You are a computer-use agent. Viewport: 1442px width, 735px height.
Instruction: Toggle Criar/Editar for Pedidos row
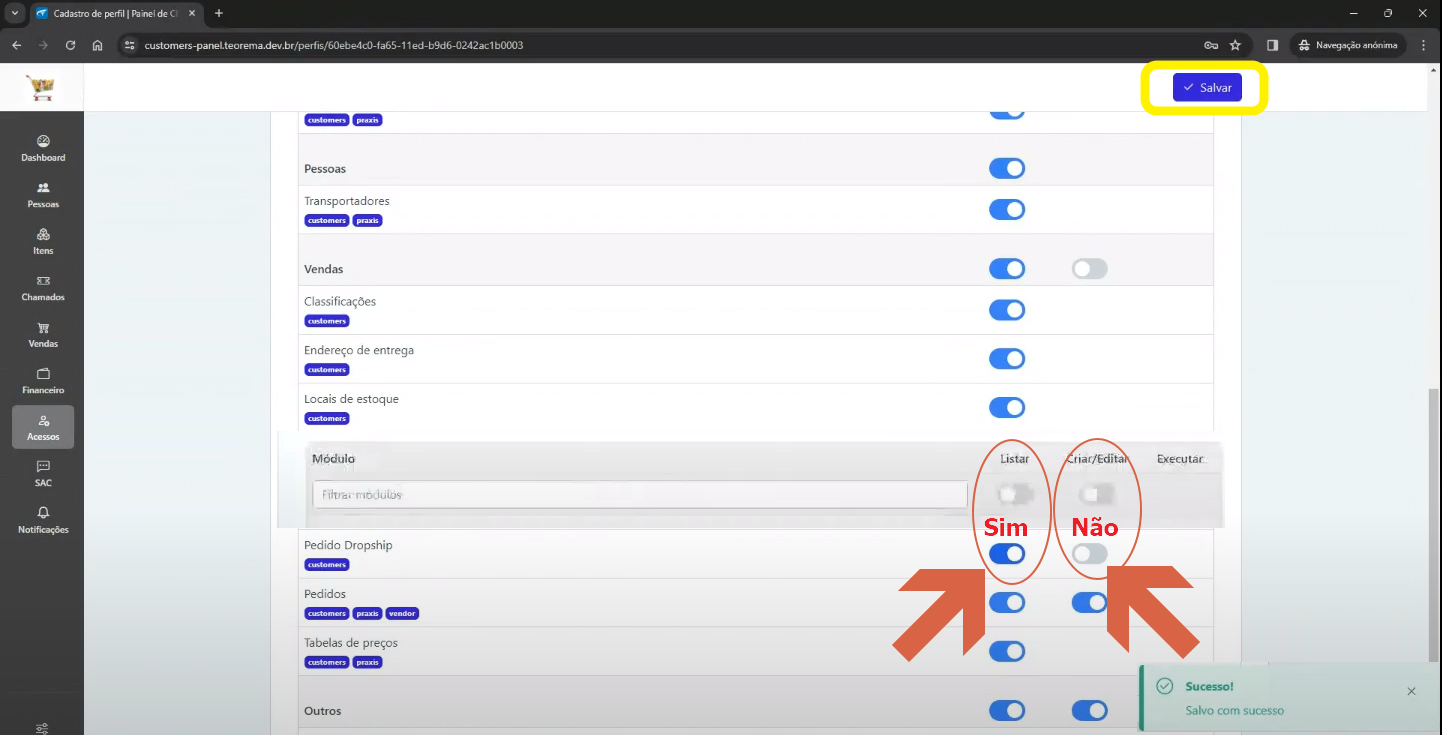pyautogui.click(x=1089, y=602)
